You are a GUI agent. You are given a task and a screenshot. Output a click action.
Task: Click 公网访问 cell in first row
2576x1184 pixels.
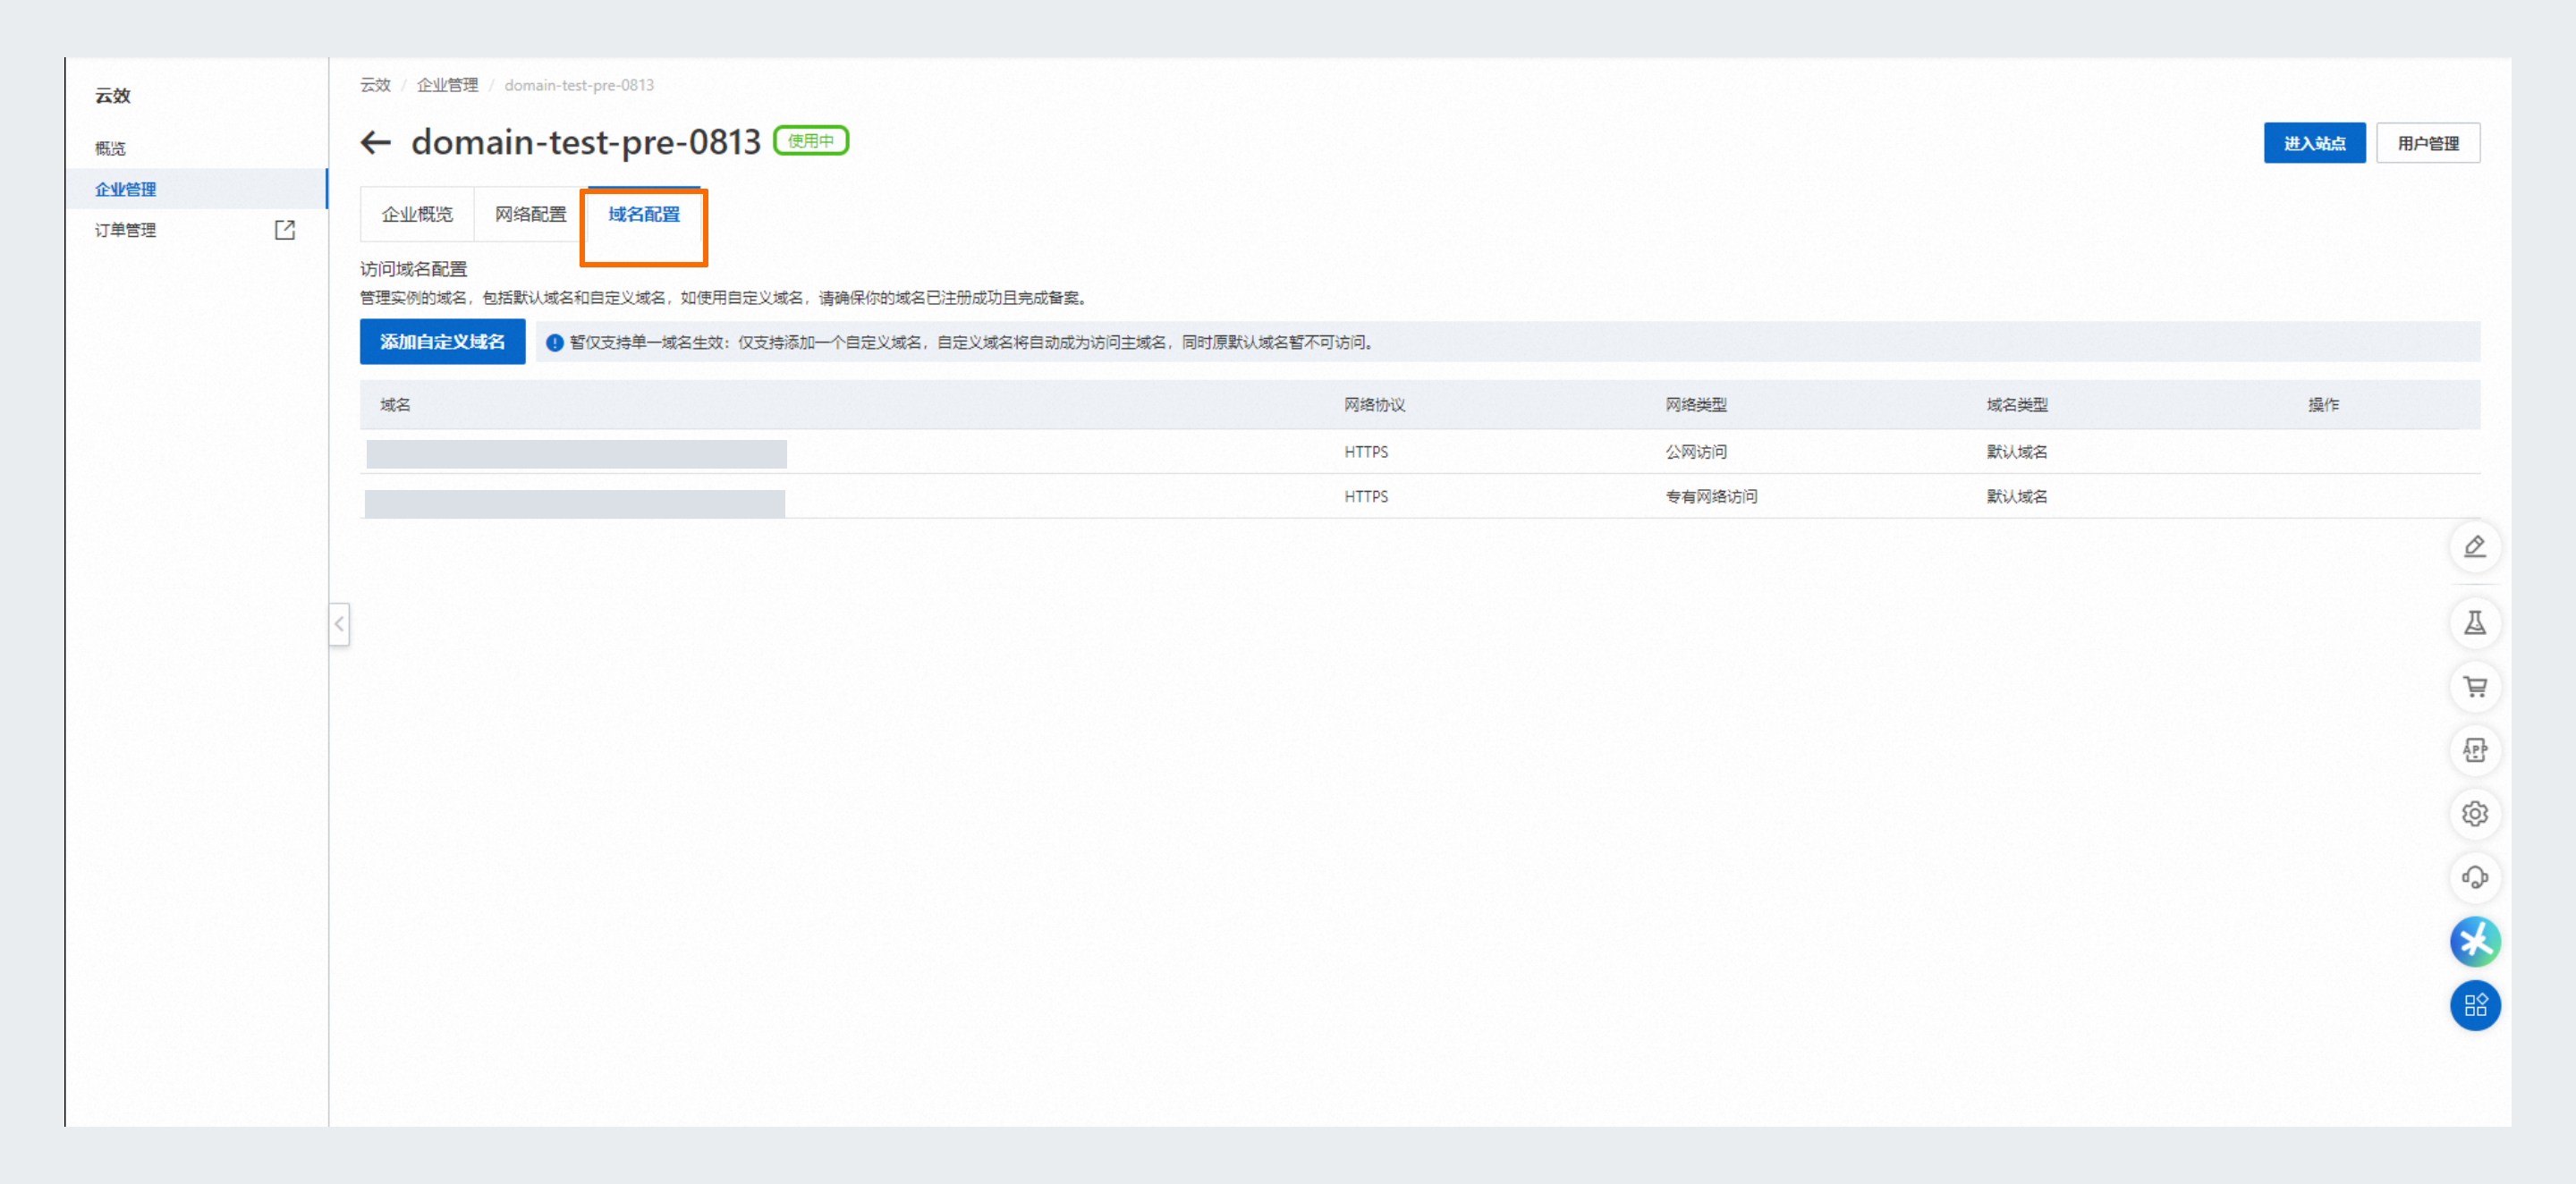click(x=1695, y=452)
